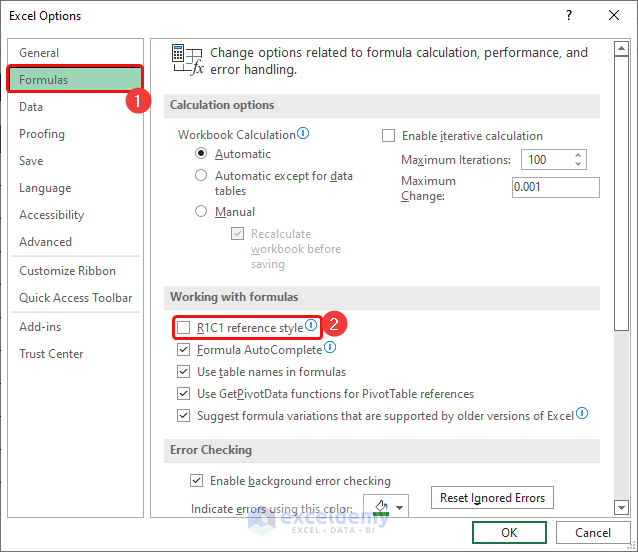Enable iterative calculation checkbox

(x=389, y=135)
